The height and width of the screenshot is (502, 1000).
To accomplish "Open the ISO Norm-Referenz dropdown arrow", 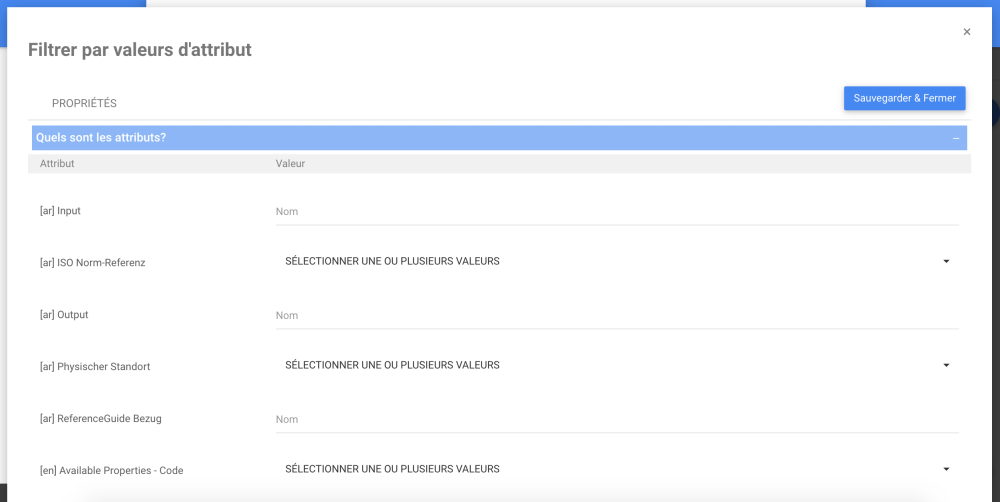I will pos(946,262).
